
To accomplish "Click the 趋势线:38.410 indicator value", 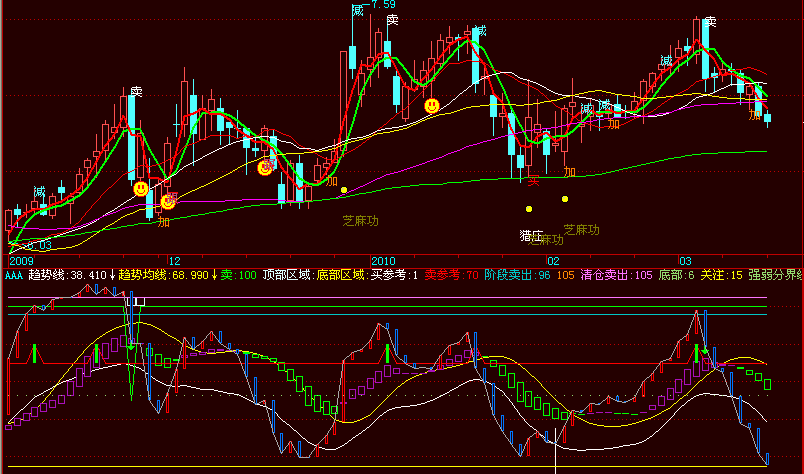I will pyautogui.click(x=67, y=275).
